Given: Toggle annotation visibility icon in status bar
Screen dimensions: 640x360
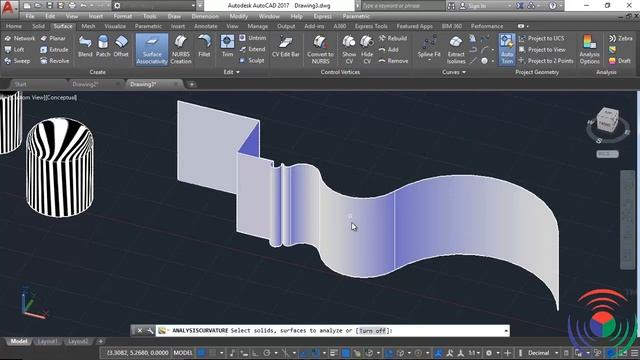Looking at the screenshot, I should click(438, 353).
